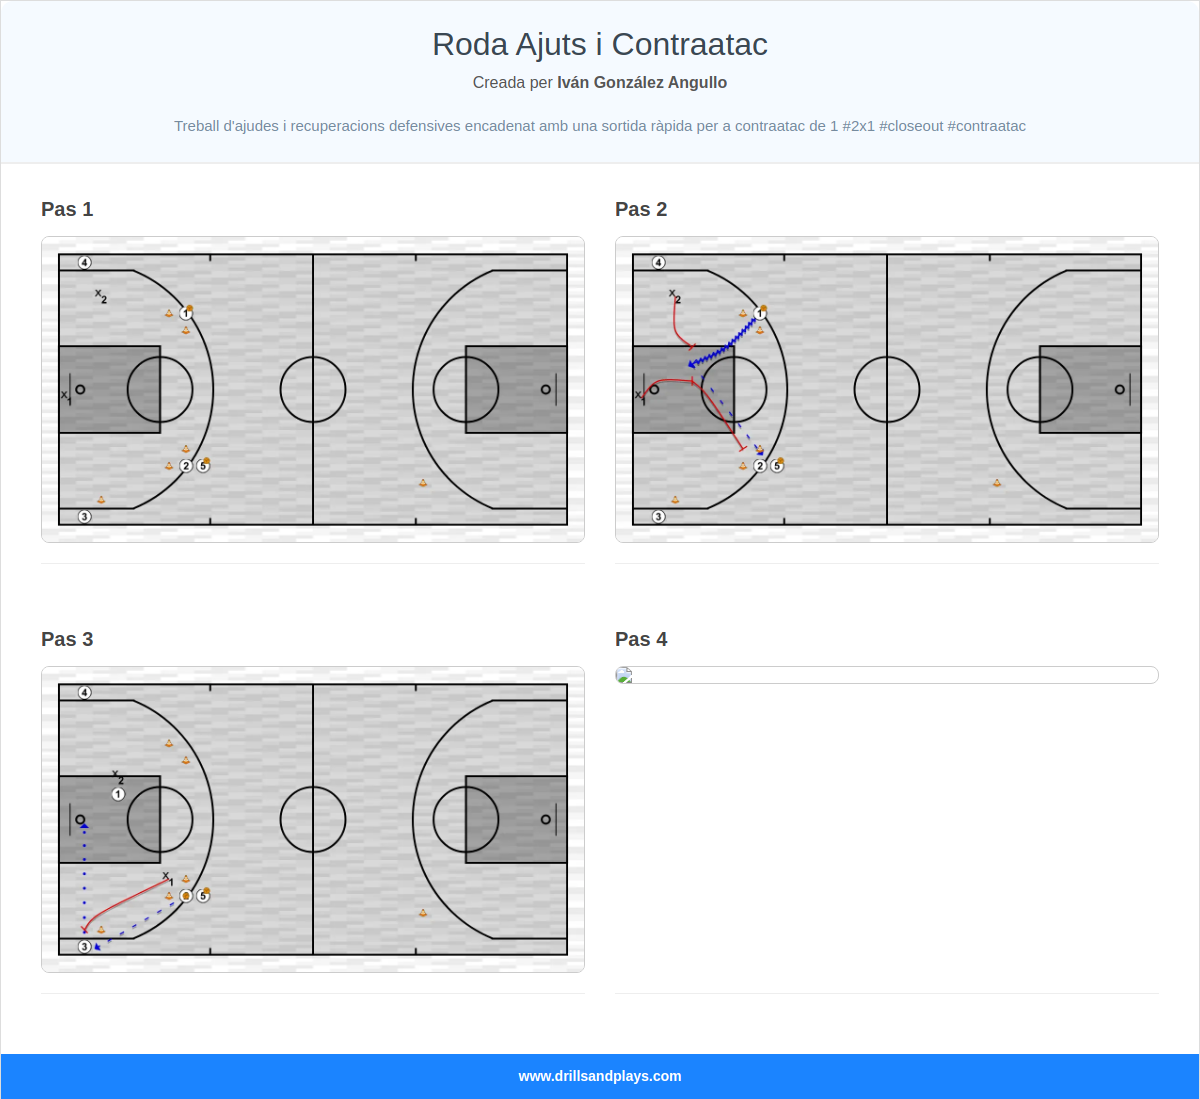Click player 3 marker in Pas 2 diagram
Viewport: 1200px width, 1099px height.
coord(659,517)
